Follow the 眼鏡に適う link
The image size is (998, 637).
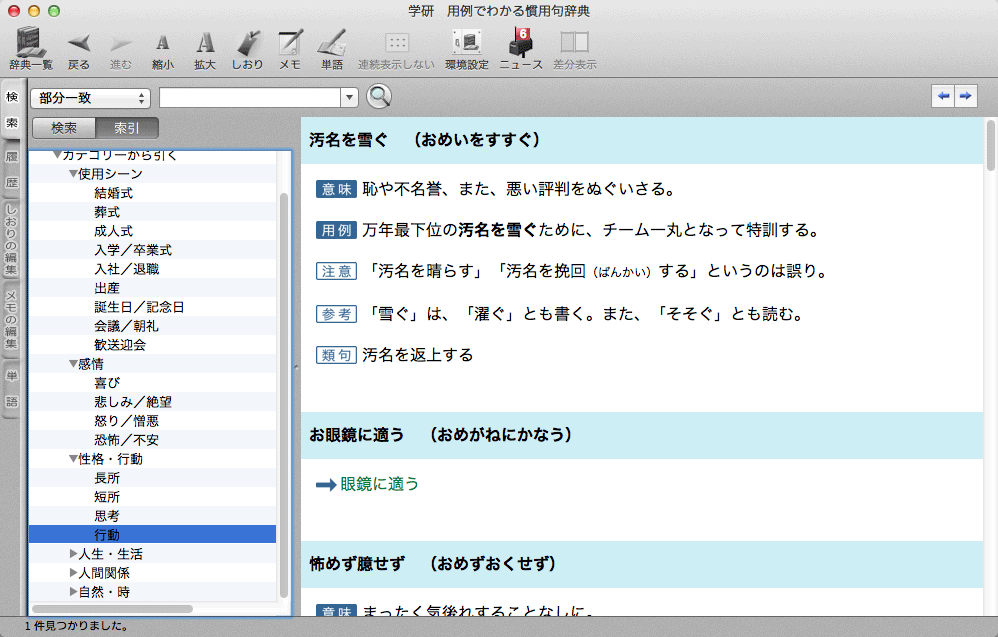tap(379, 484)
